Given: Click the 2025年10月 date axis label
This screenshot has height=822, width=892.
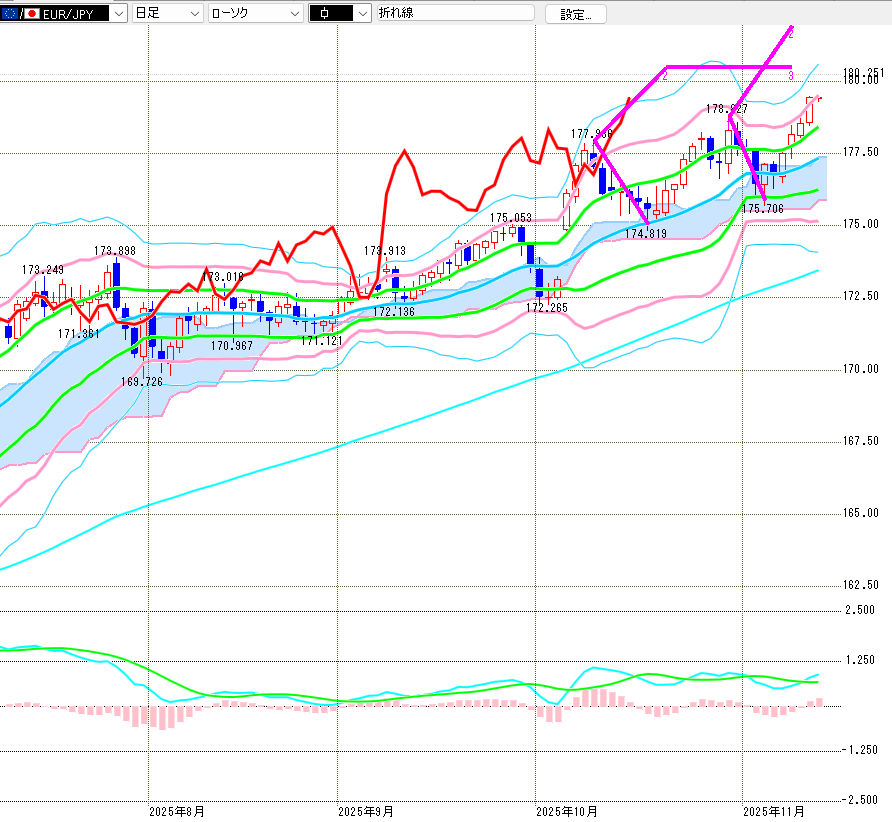Looking at the screenshot, I should [566, 811].
